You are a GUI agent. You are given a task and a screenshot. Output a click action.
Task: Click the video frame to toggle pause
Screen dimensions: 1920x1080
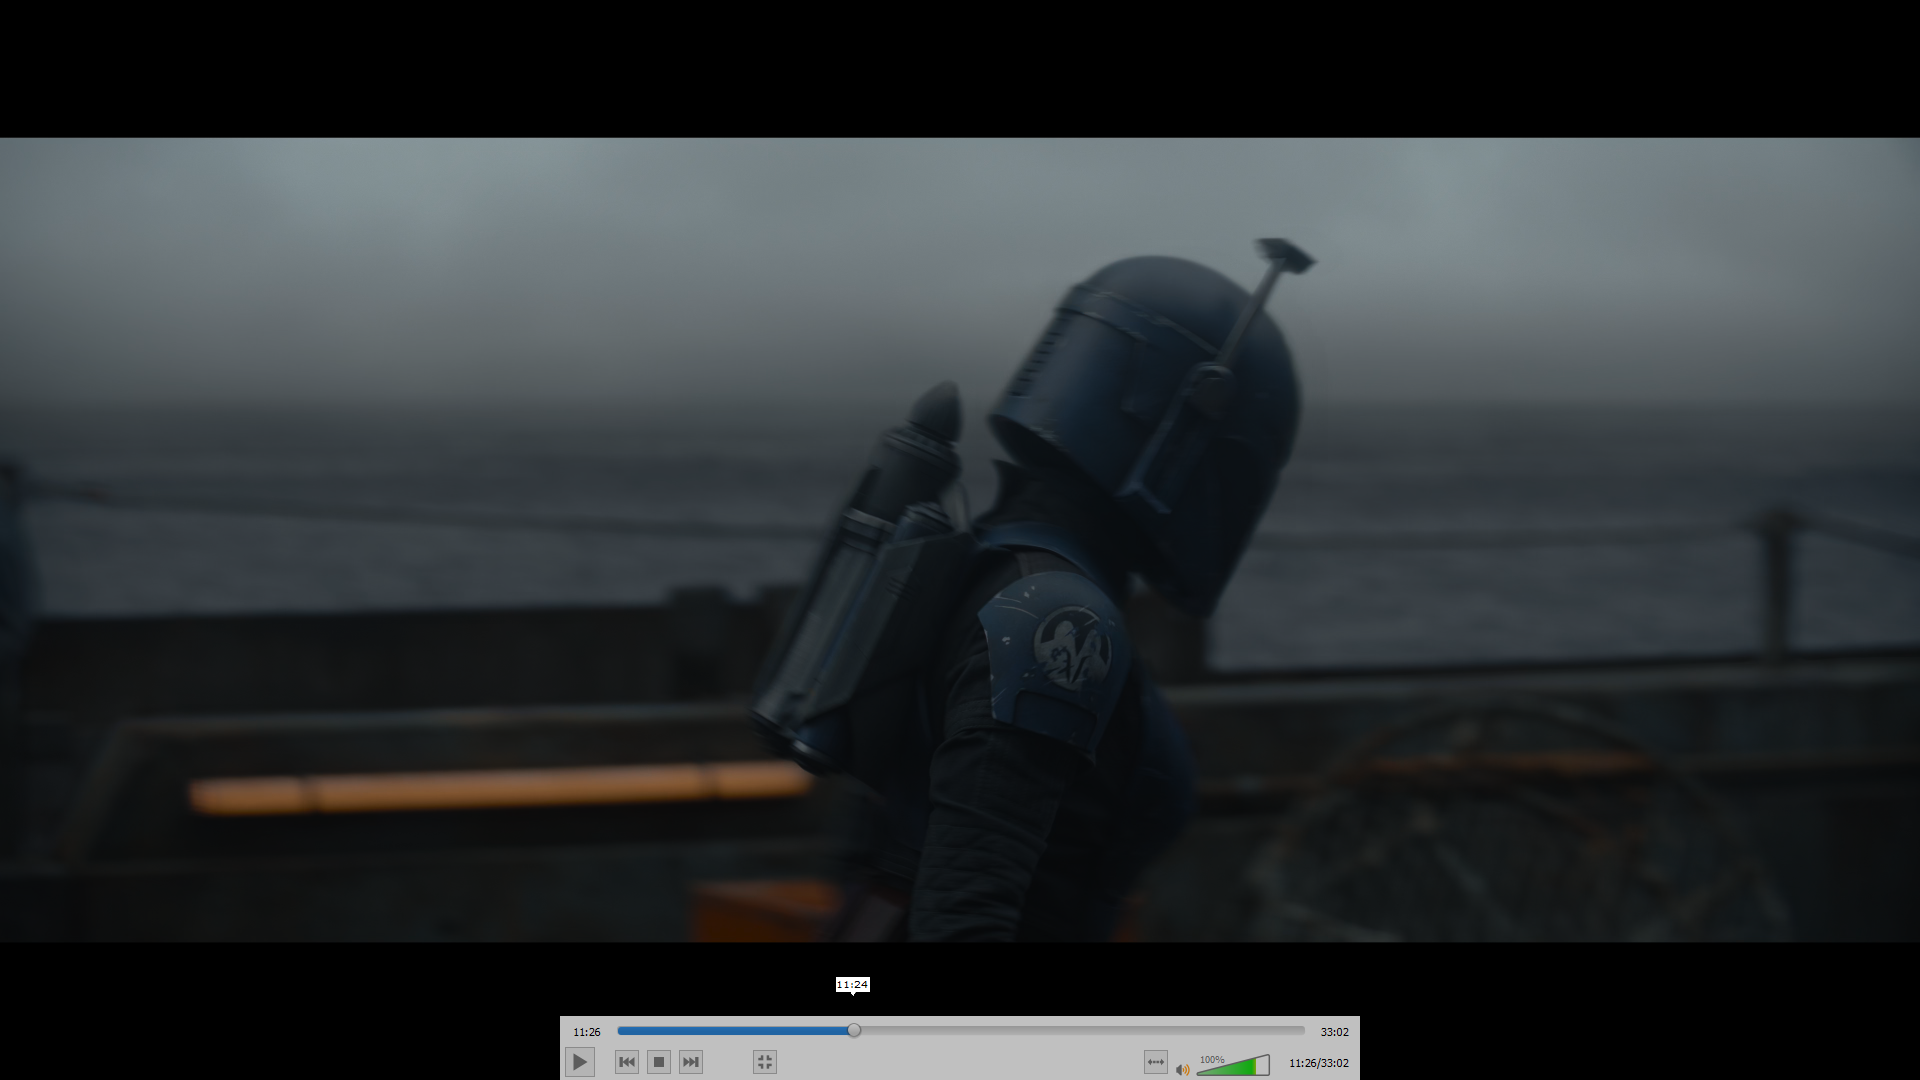tap(960, 540)
